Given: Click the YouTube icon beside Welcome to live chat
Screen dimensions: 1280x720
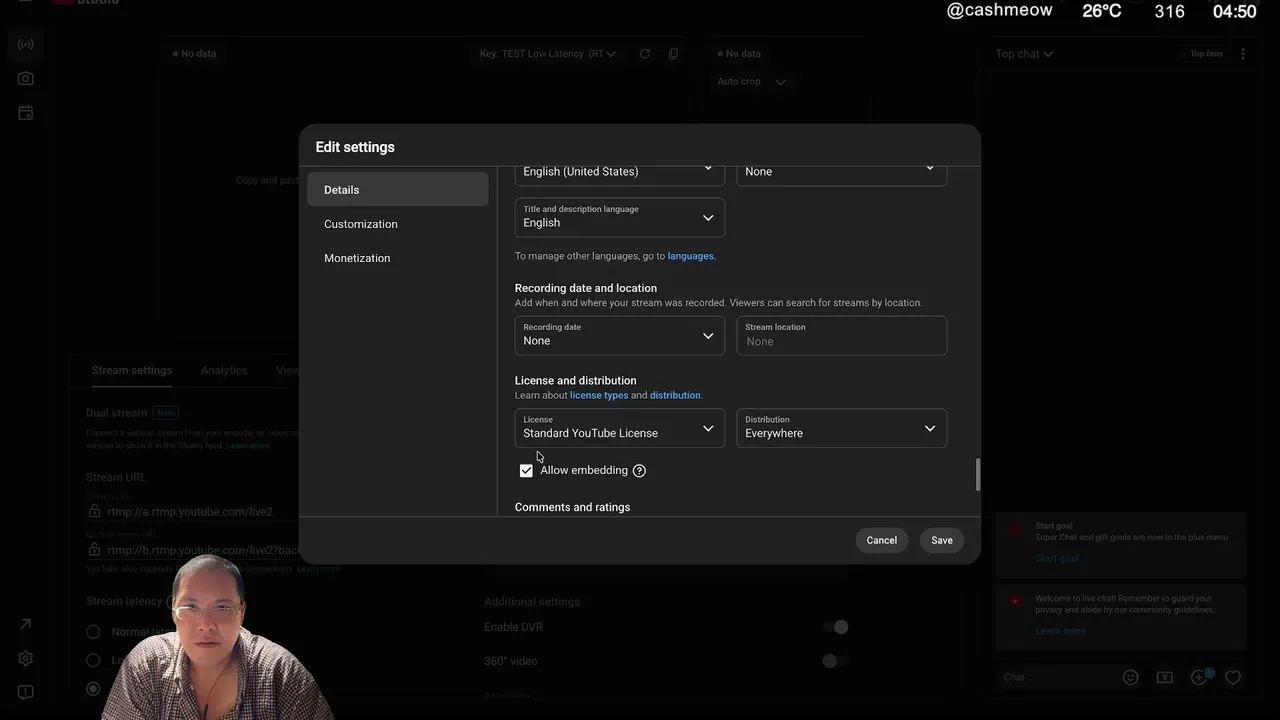Looking at the screenshot, I should [x=1016, y=601].
